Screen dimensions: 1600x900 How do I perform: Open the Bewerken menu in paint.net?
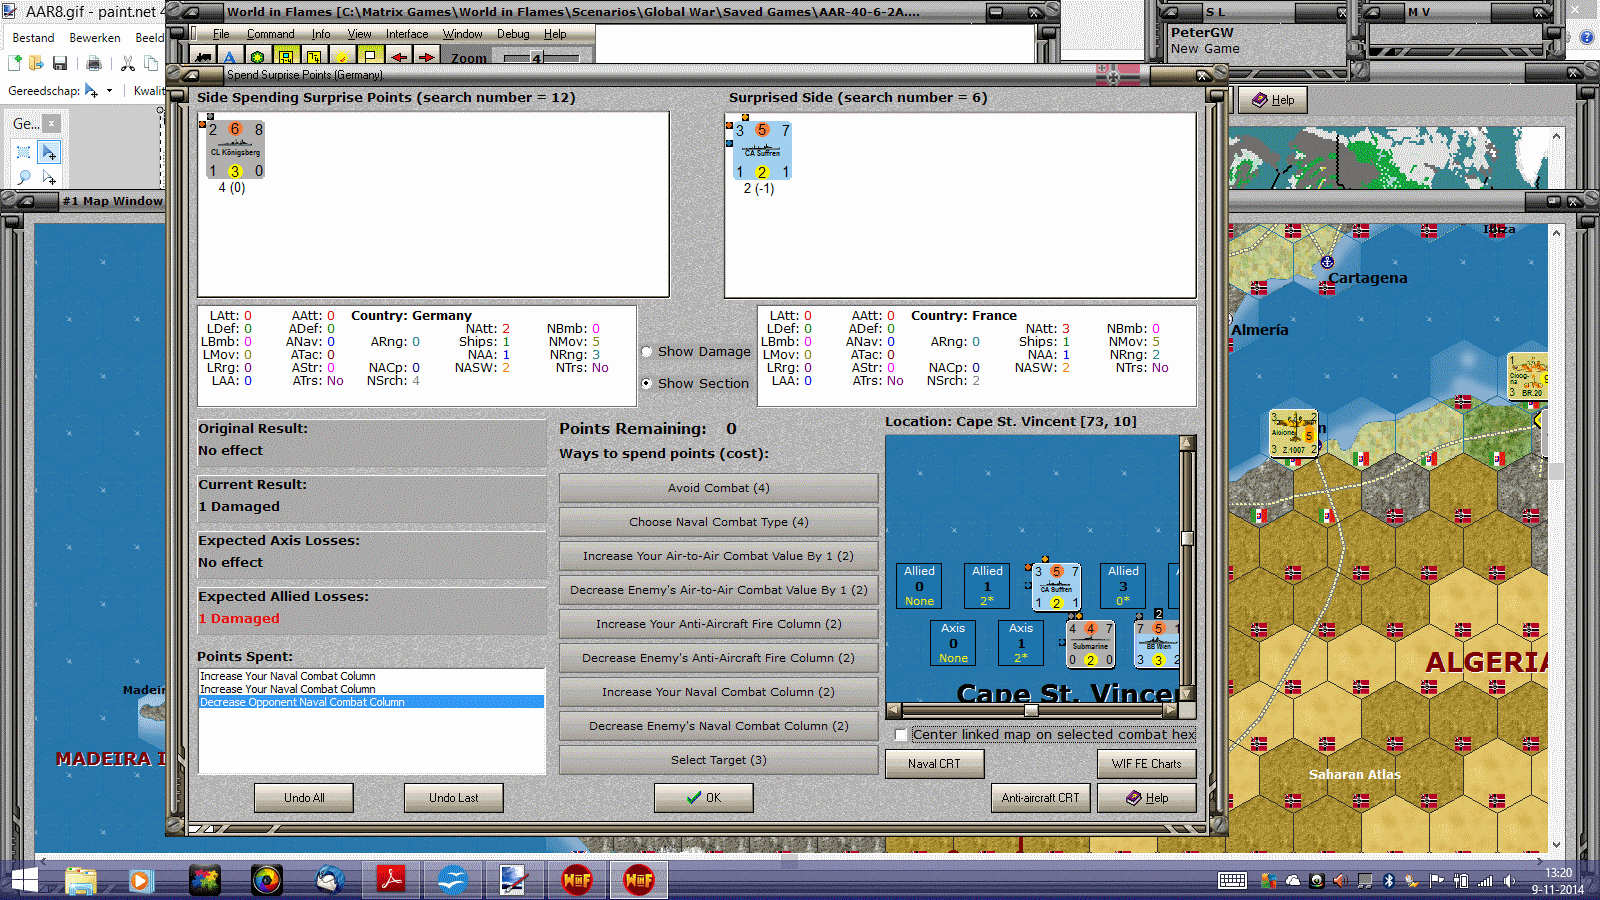coord(95,38)
